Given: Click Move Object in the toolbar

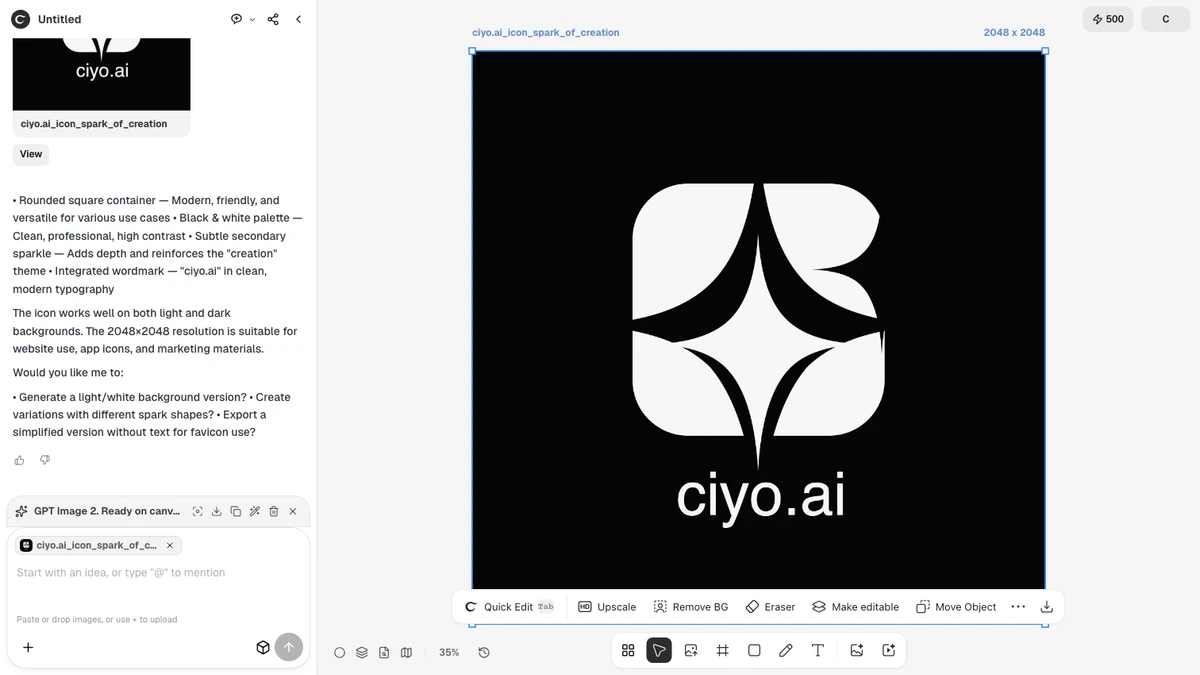Looking at the screenshot, I should pos(956,607).
